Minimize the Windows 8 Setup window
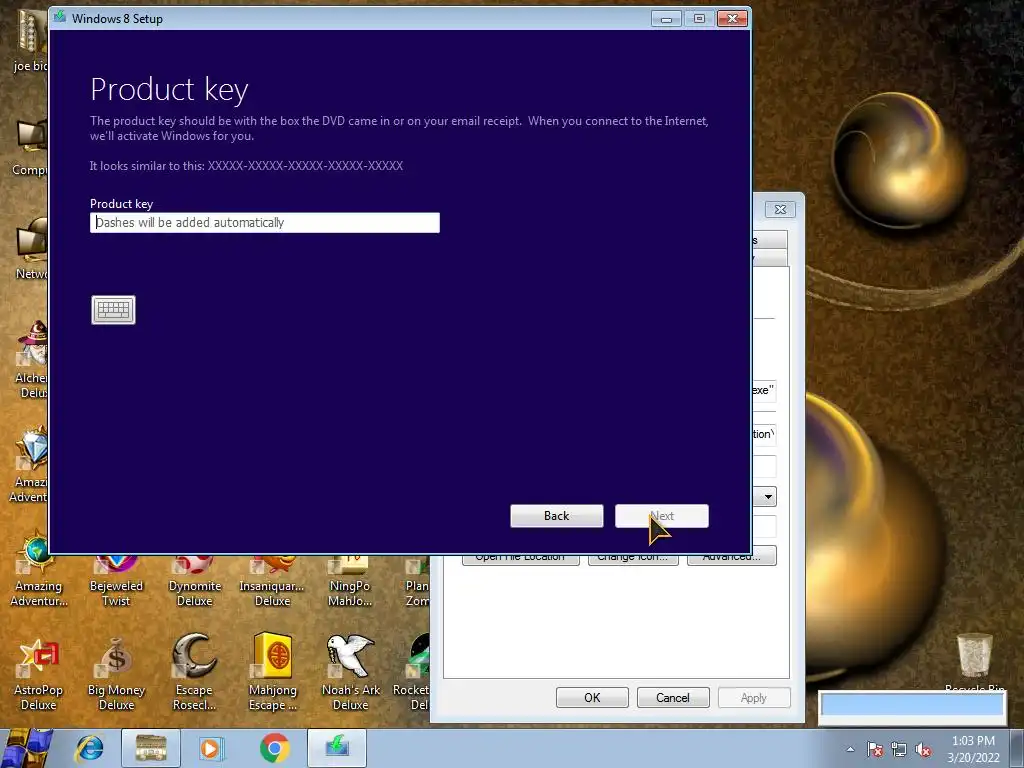This screenshot has width=1024, height=768. click(x=666, y=19)
